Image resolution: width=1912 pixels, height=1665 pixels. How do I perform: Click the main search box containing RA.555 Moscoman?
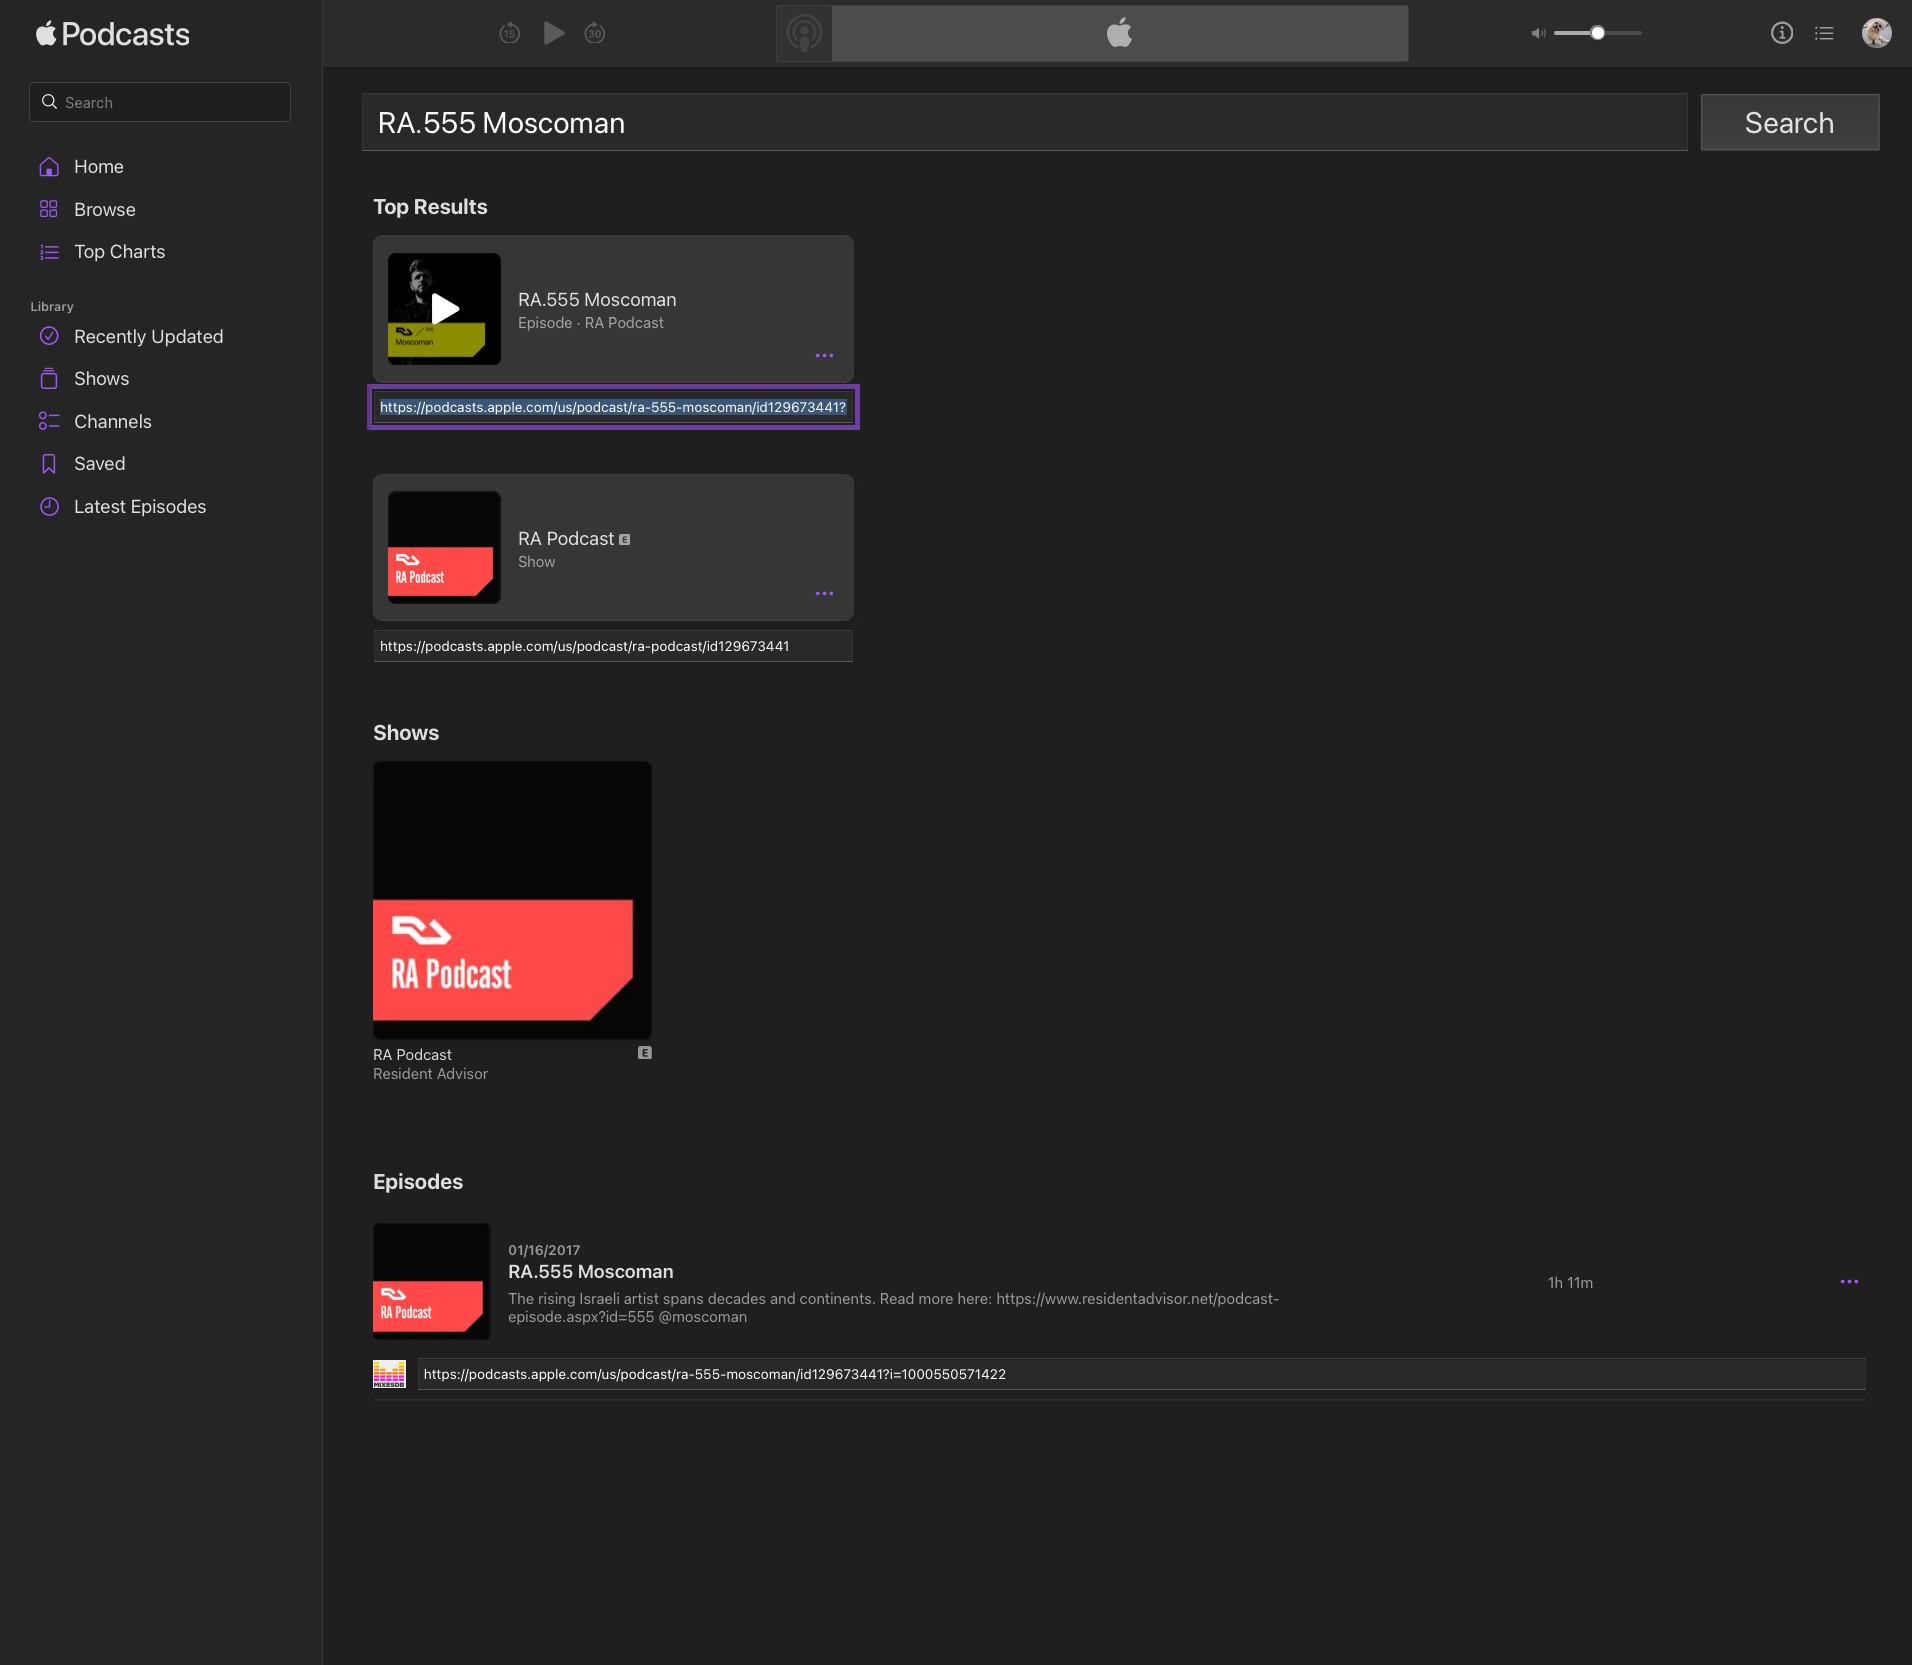tap(1024, 123)
